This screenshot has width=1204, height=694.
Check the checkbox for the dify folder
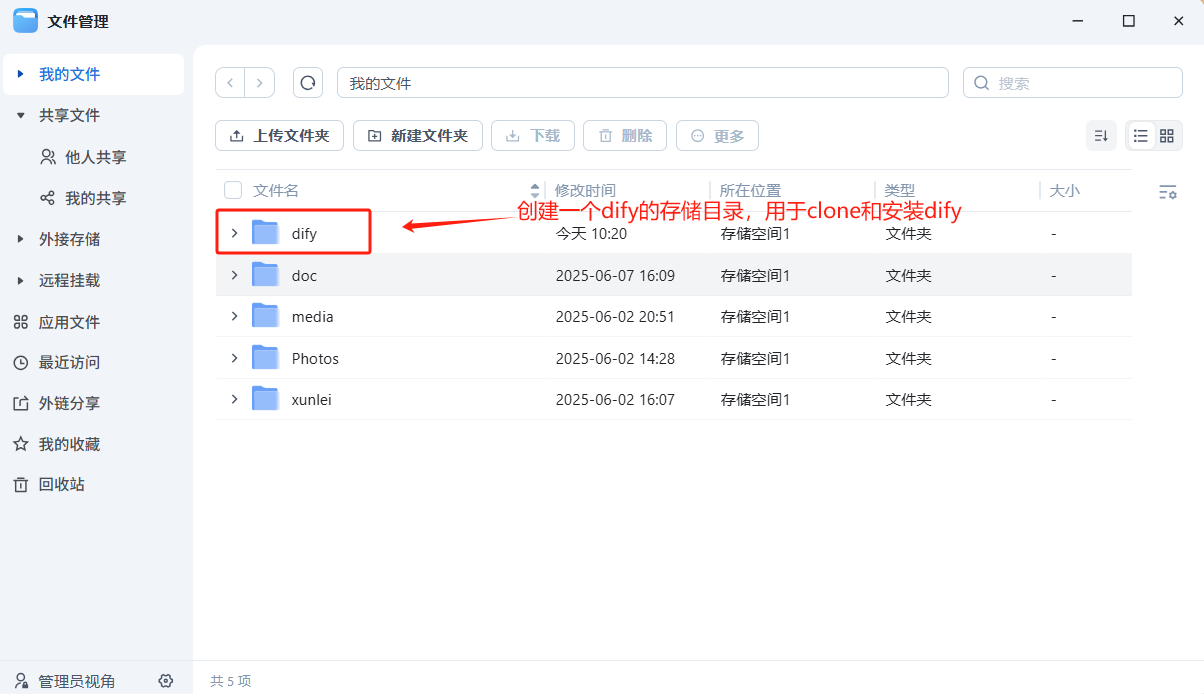tap(234, 232)
